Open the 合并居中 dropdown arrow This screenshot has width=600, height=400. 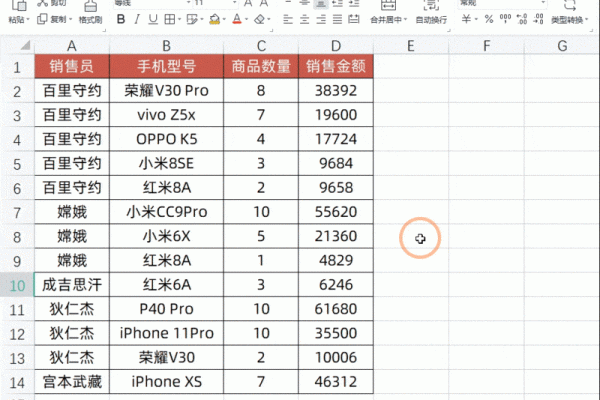coord(405,20)
